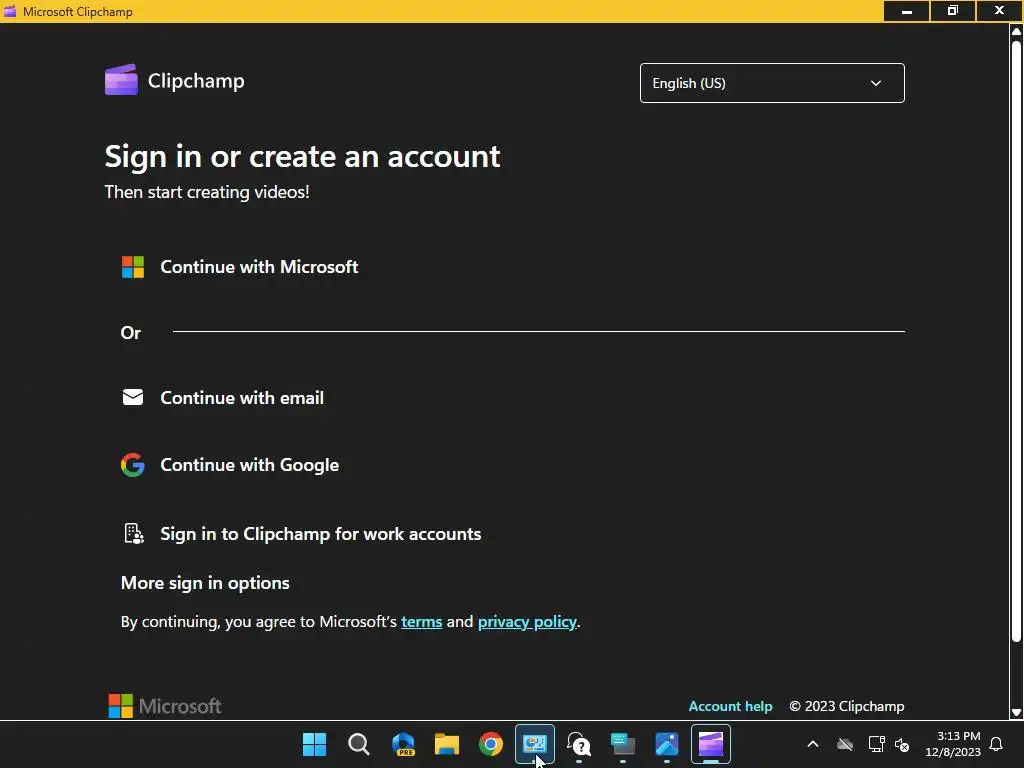The height and width of the screenshot is (768, 1024).
Task: Open the Account help link
Action: [x=730, y=706]
